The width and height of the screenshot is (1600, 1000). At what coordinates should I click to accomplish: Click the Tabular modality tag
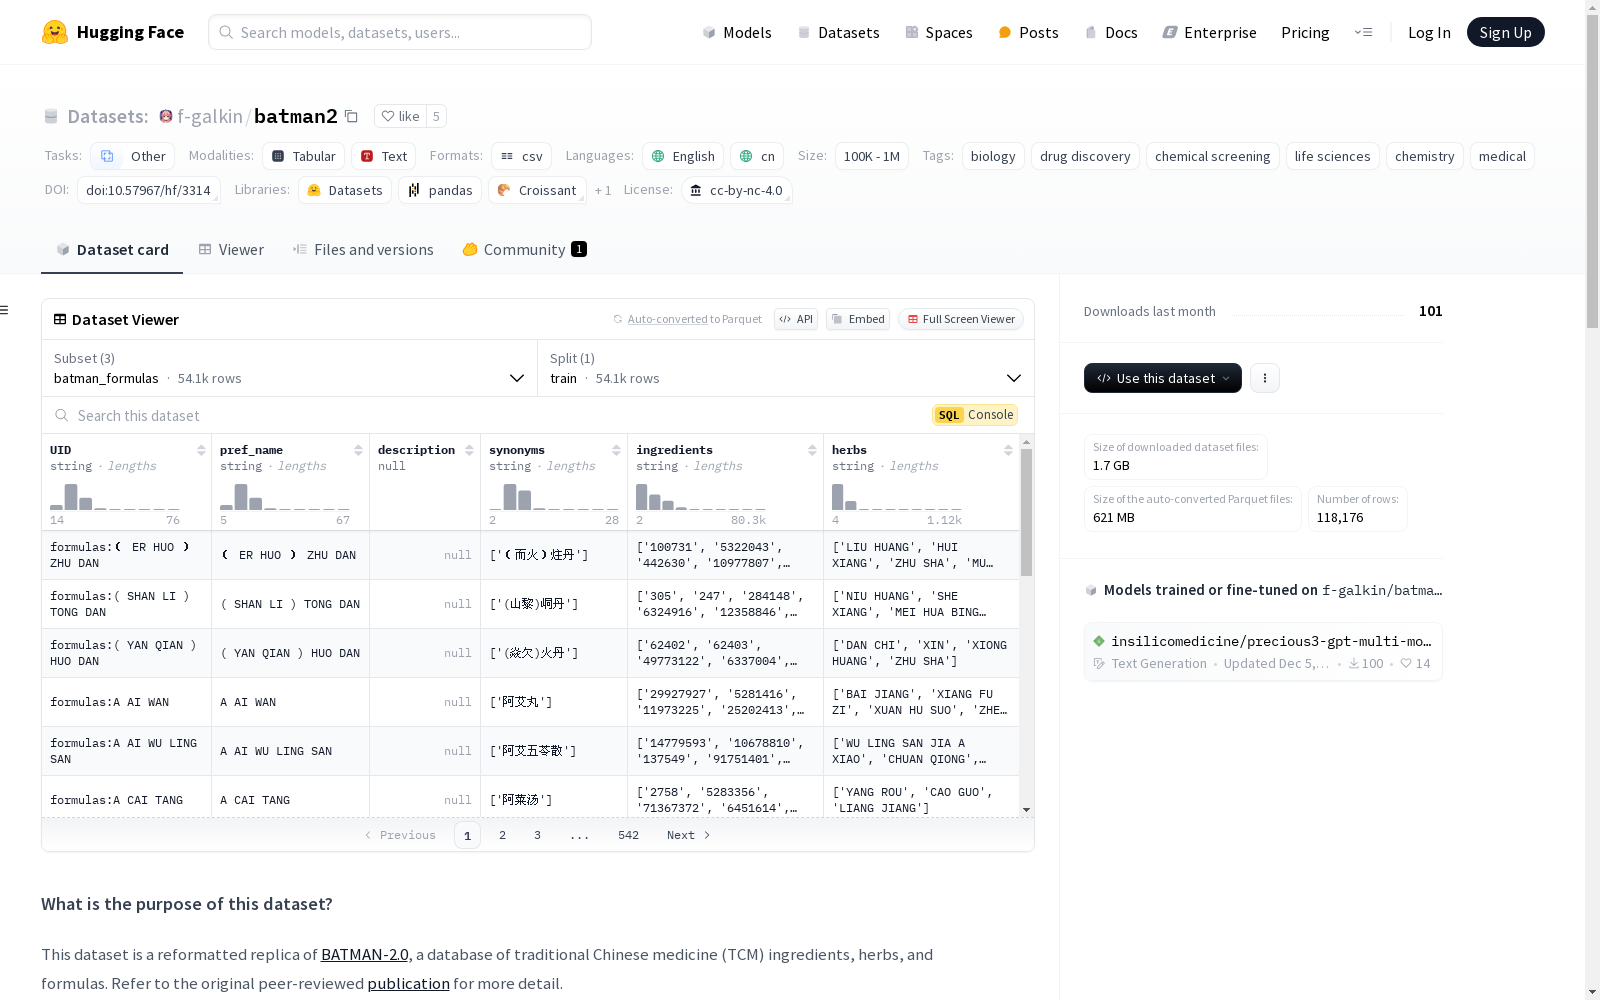point(303,156)
